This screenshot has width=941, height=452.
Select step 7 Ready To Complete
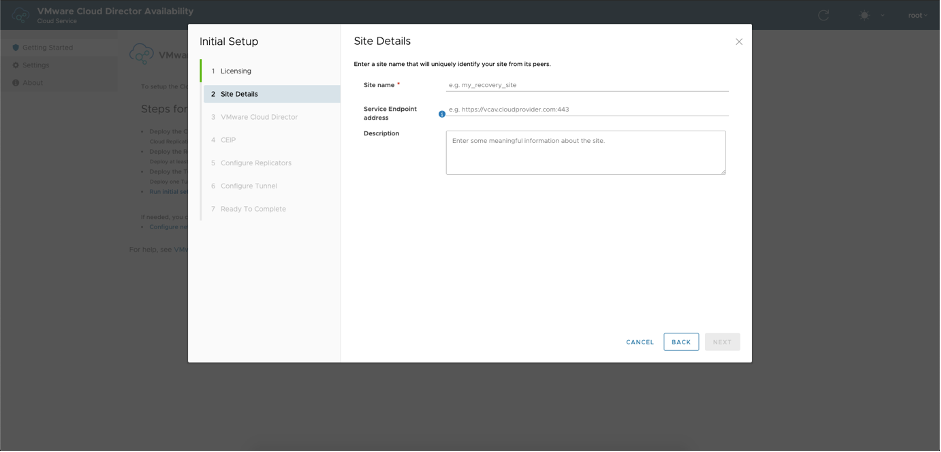pos(253,209)
